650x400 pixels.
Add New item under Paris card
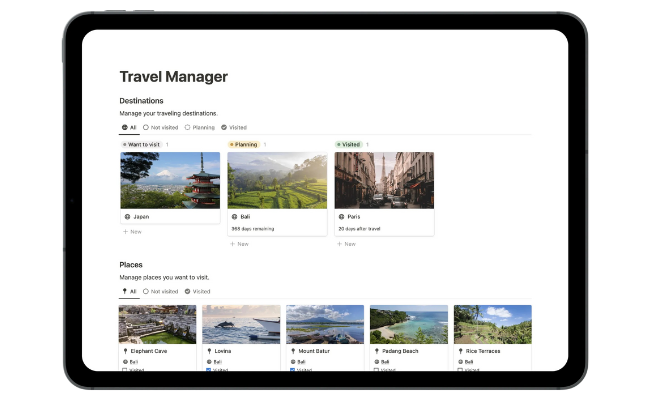coord(346,244)
